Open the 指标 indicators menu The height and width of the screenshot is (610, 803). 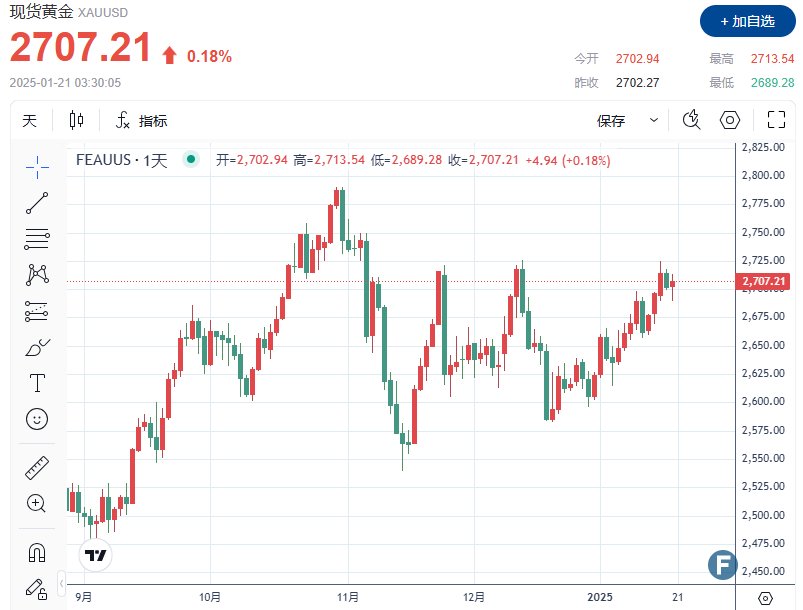(141, 121)
